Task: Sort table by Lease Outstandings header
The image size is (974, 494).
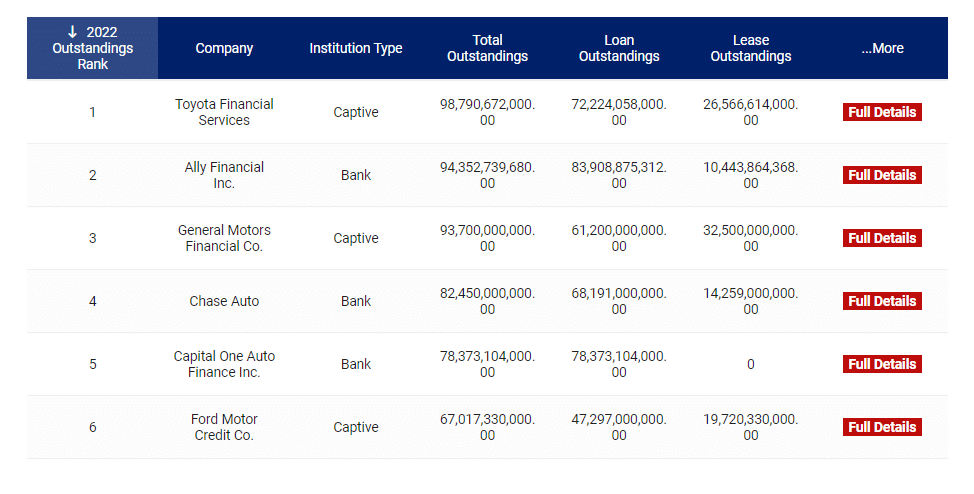Action: [751, 48]
